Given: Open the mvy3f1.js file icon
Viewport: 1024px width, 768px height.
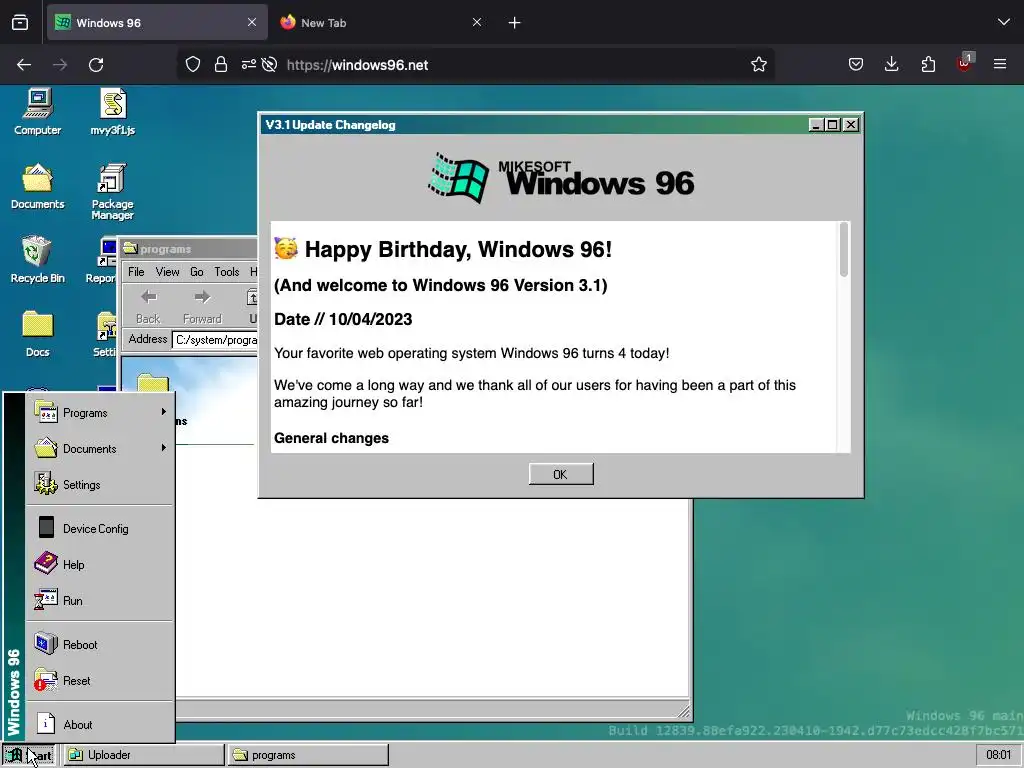Looking at the screenshot, I should click(112, 112).
